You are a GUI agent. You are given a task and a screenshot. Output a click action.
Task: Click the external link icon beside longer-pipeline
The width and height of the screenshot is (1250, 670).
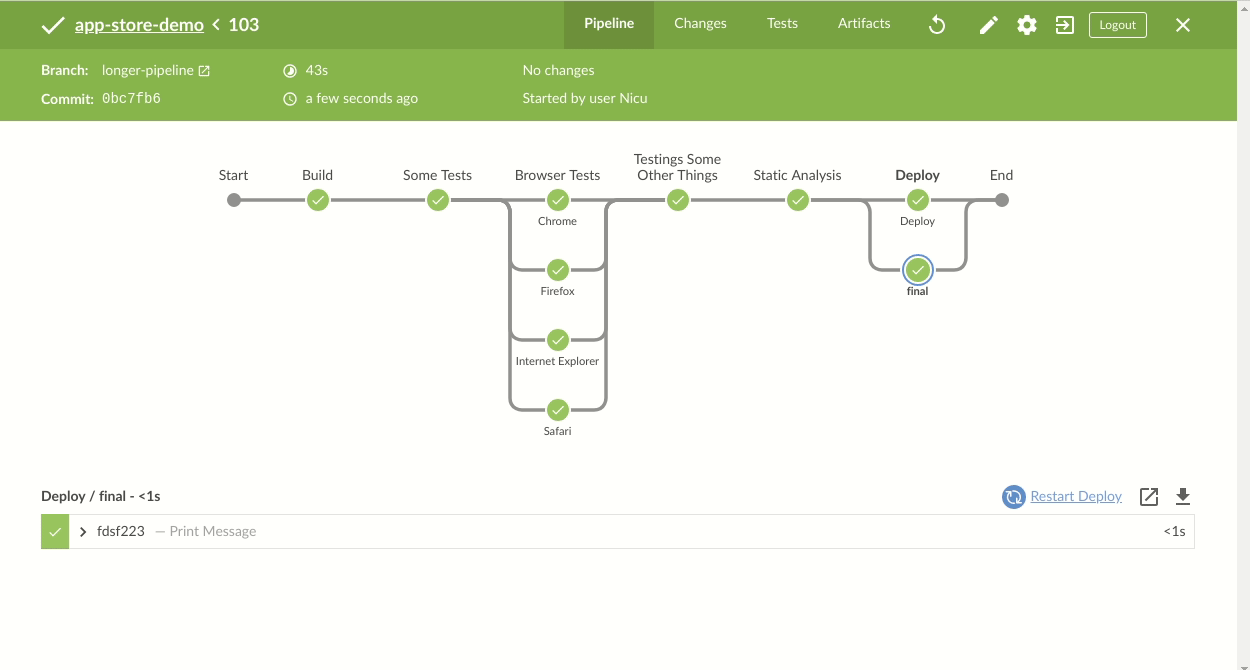pyautogui.click(x=205, y=70)
